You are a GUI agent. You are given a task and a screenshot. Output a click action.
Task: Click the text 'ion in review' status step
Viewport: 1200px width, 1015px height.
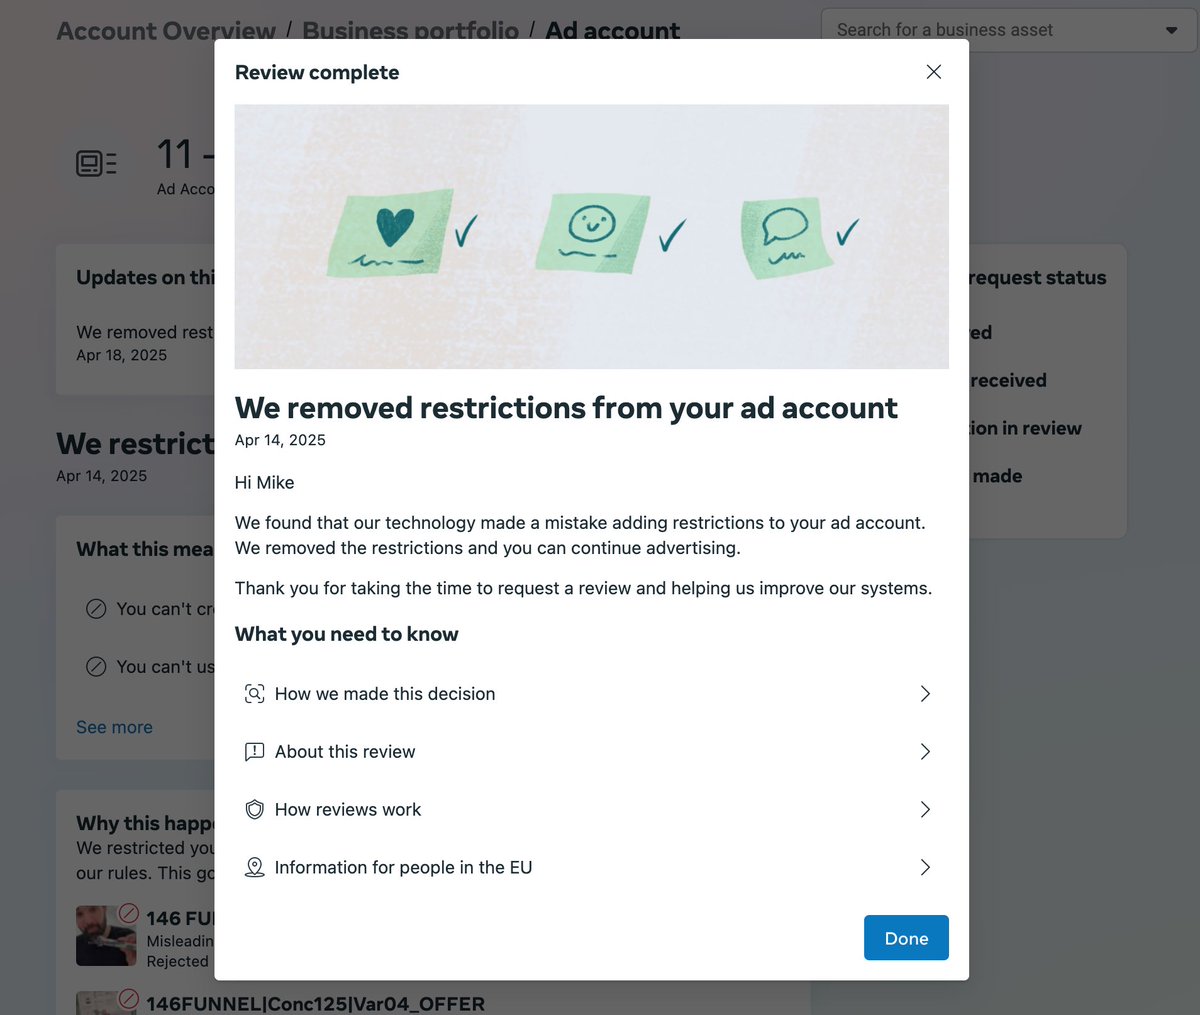tap(1025, 428)
